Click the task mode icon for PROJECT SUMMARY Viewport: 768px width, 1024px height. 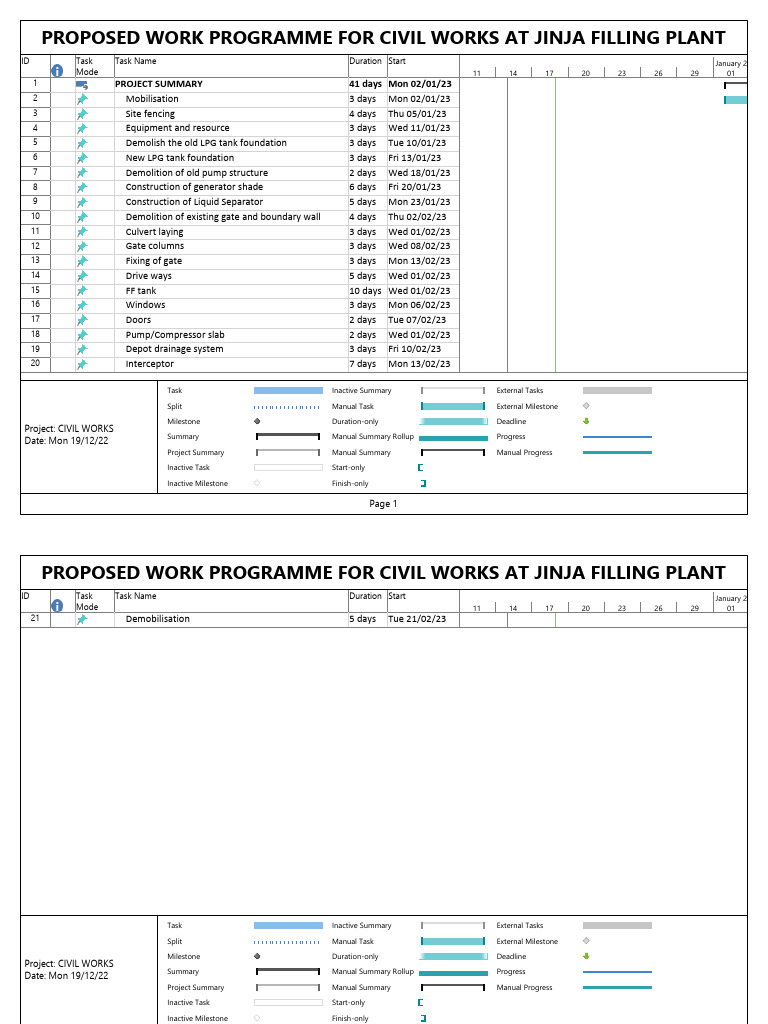click(x=82, y=84)
